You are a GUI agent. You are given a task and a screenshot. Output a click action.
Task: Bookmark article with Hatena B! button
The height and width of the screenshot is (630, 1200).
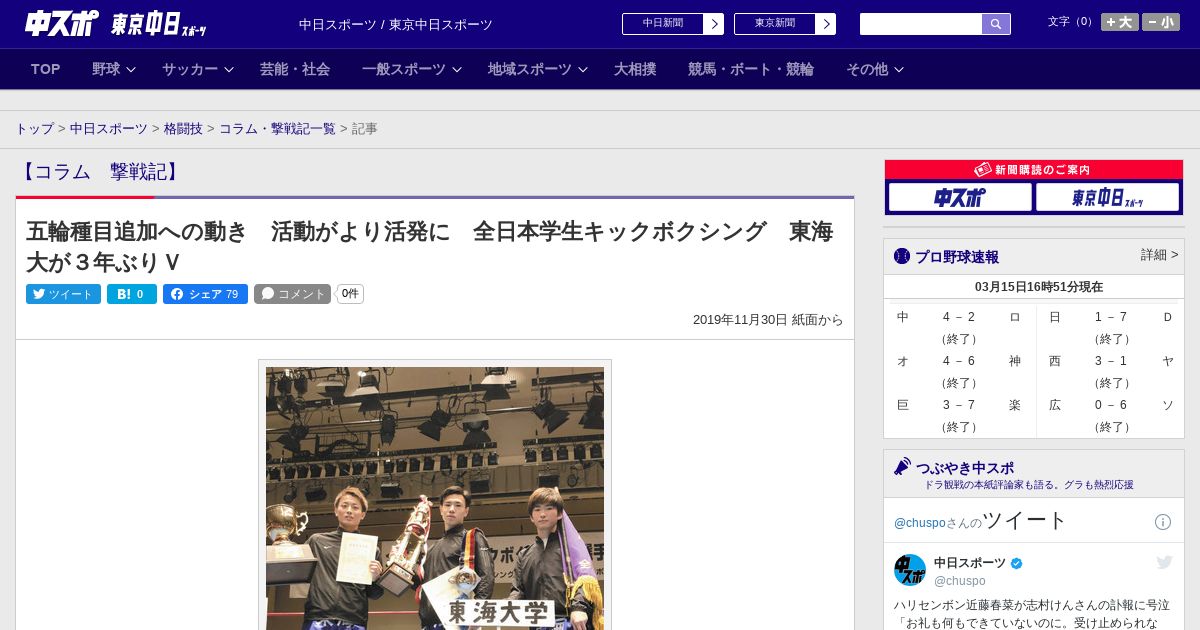click(132, 294)
